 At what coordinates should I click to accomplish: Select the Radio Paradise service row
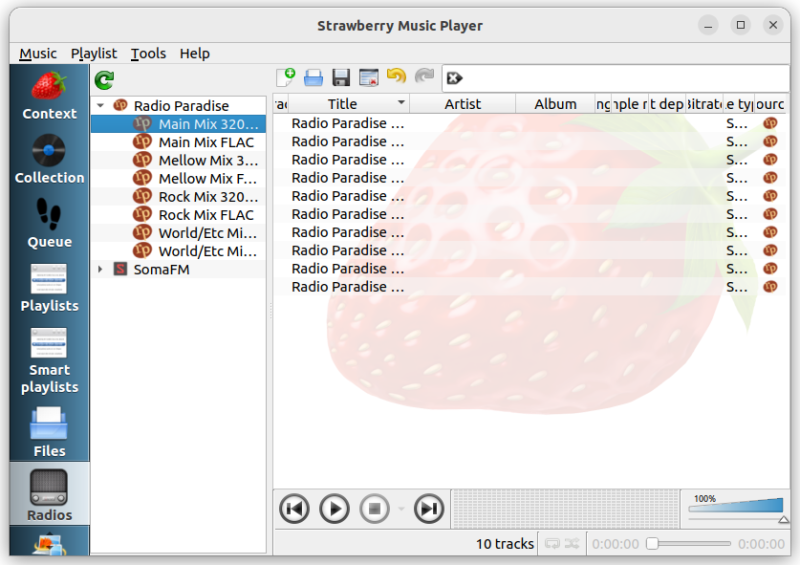point(179,106)
